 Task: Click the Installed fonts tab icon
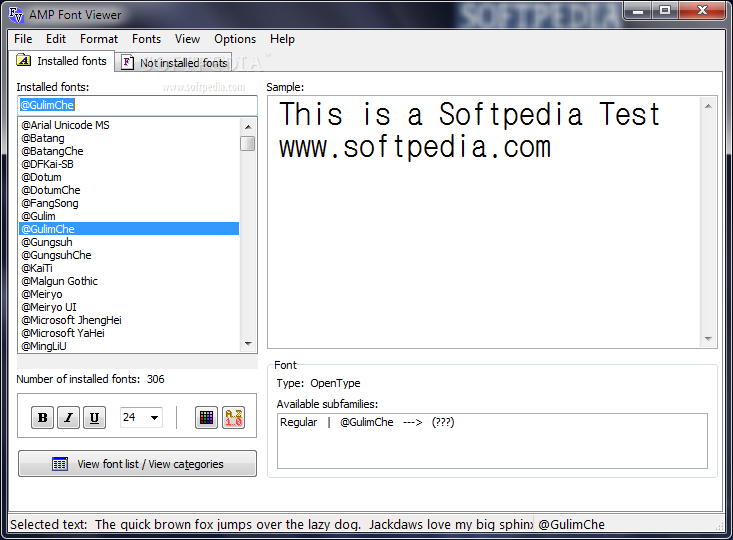[x=23, y=60]
